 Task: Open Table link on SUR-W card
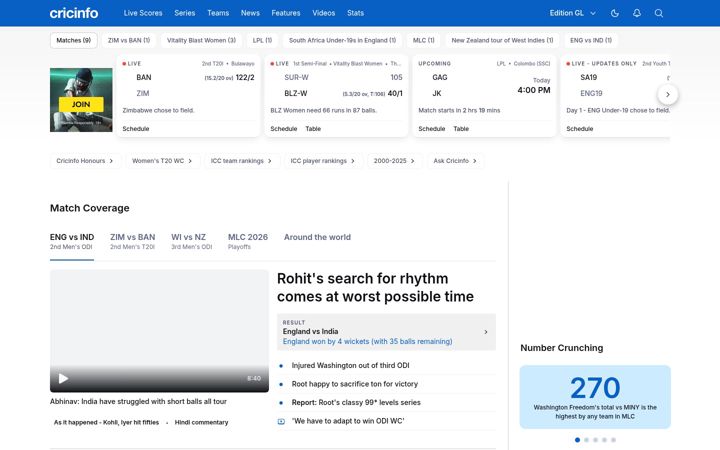313,129
